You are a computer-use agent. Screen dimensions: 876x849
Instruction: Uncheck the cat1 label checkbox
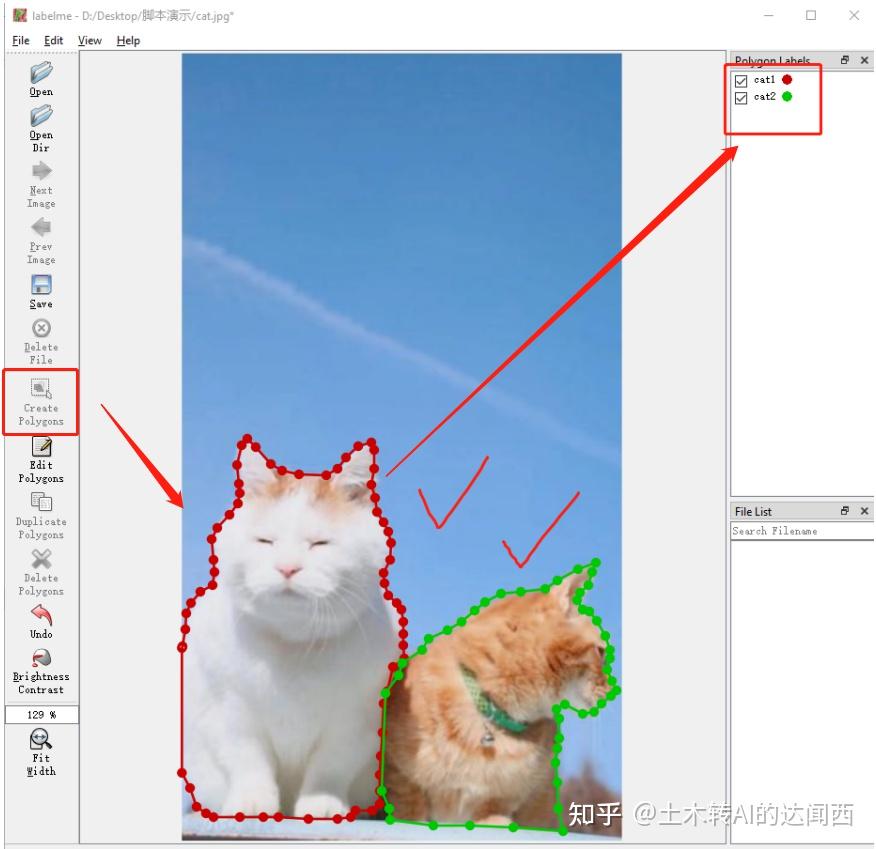tap(740, 80)
